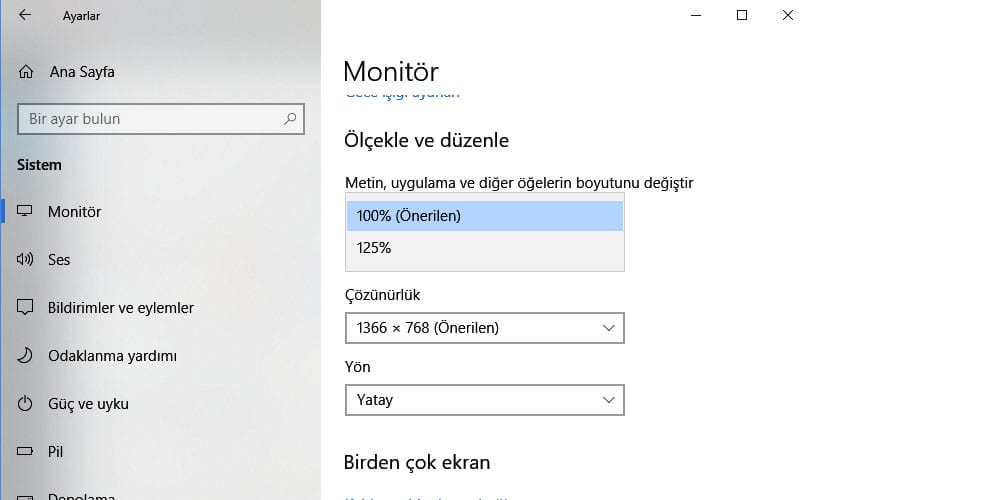Click the back arrow in Ayarlar window
The height and width of the screenshot is (500, 1000).
tap(25, 15)
